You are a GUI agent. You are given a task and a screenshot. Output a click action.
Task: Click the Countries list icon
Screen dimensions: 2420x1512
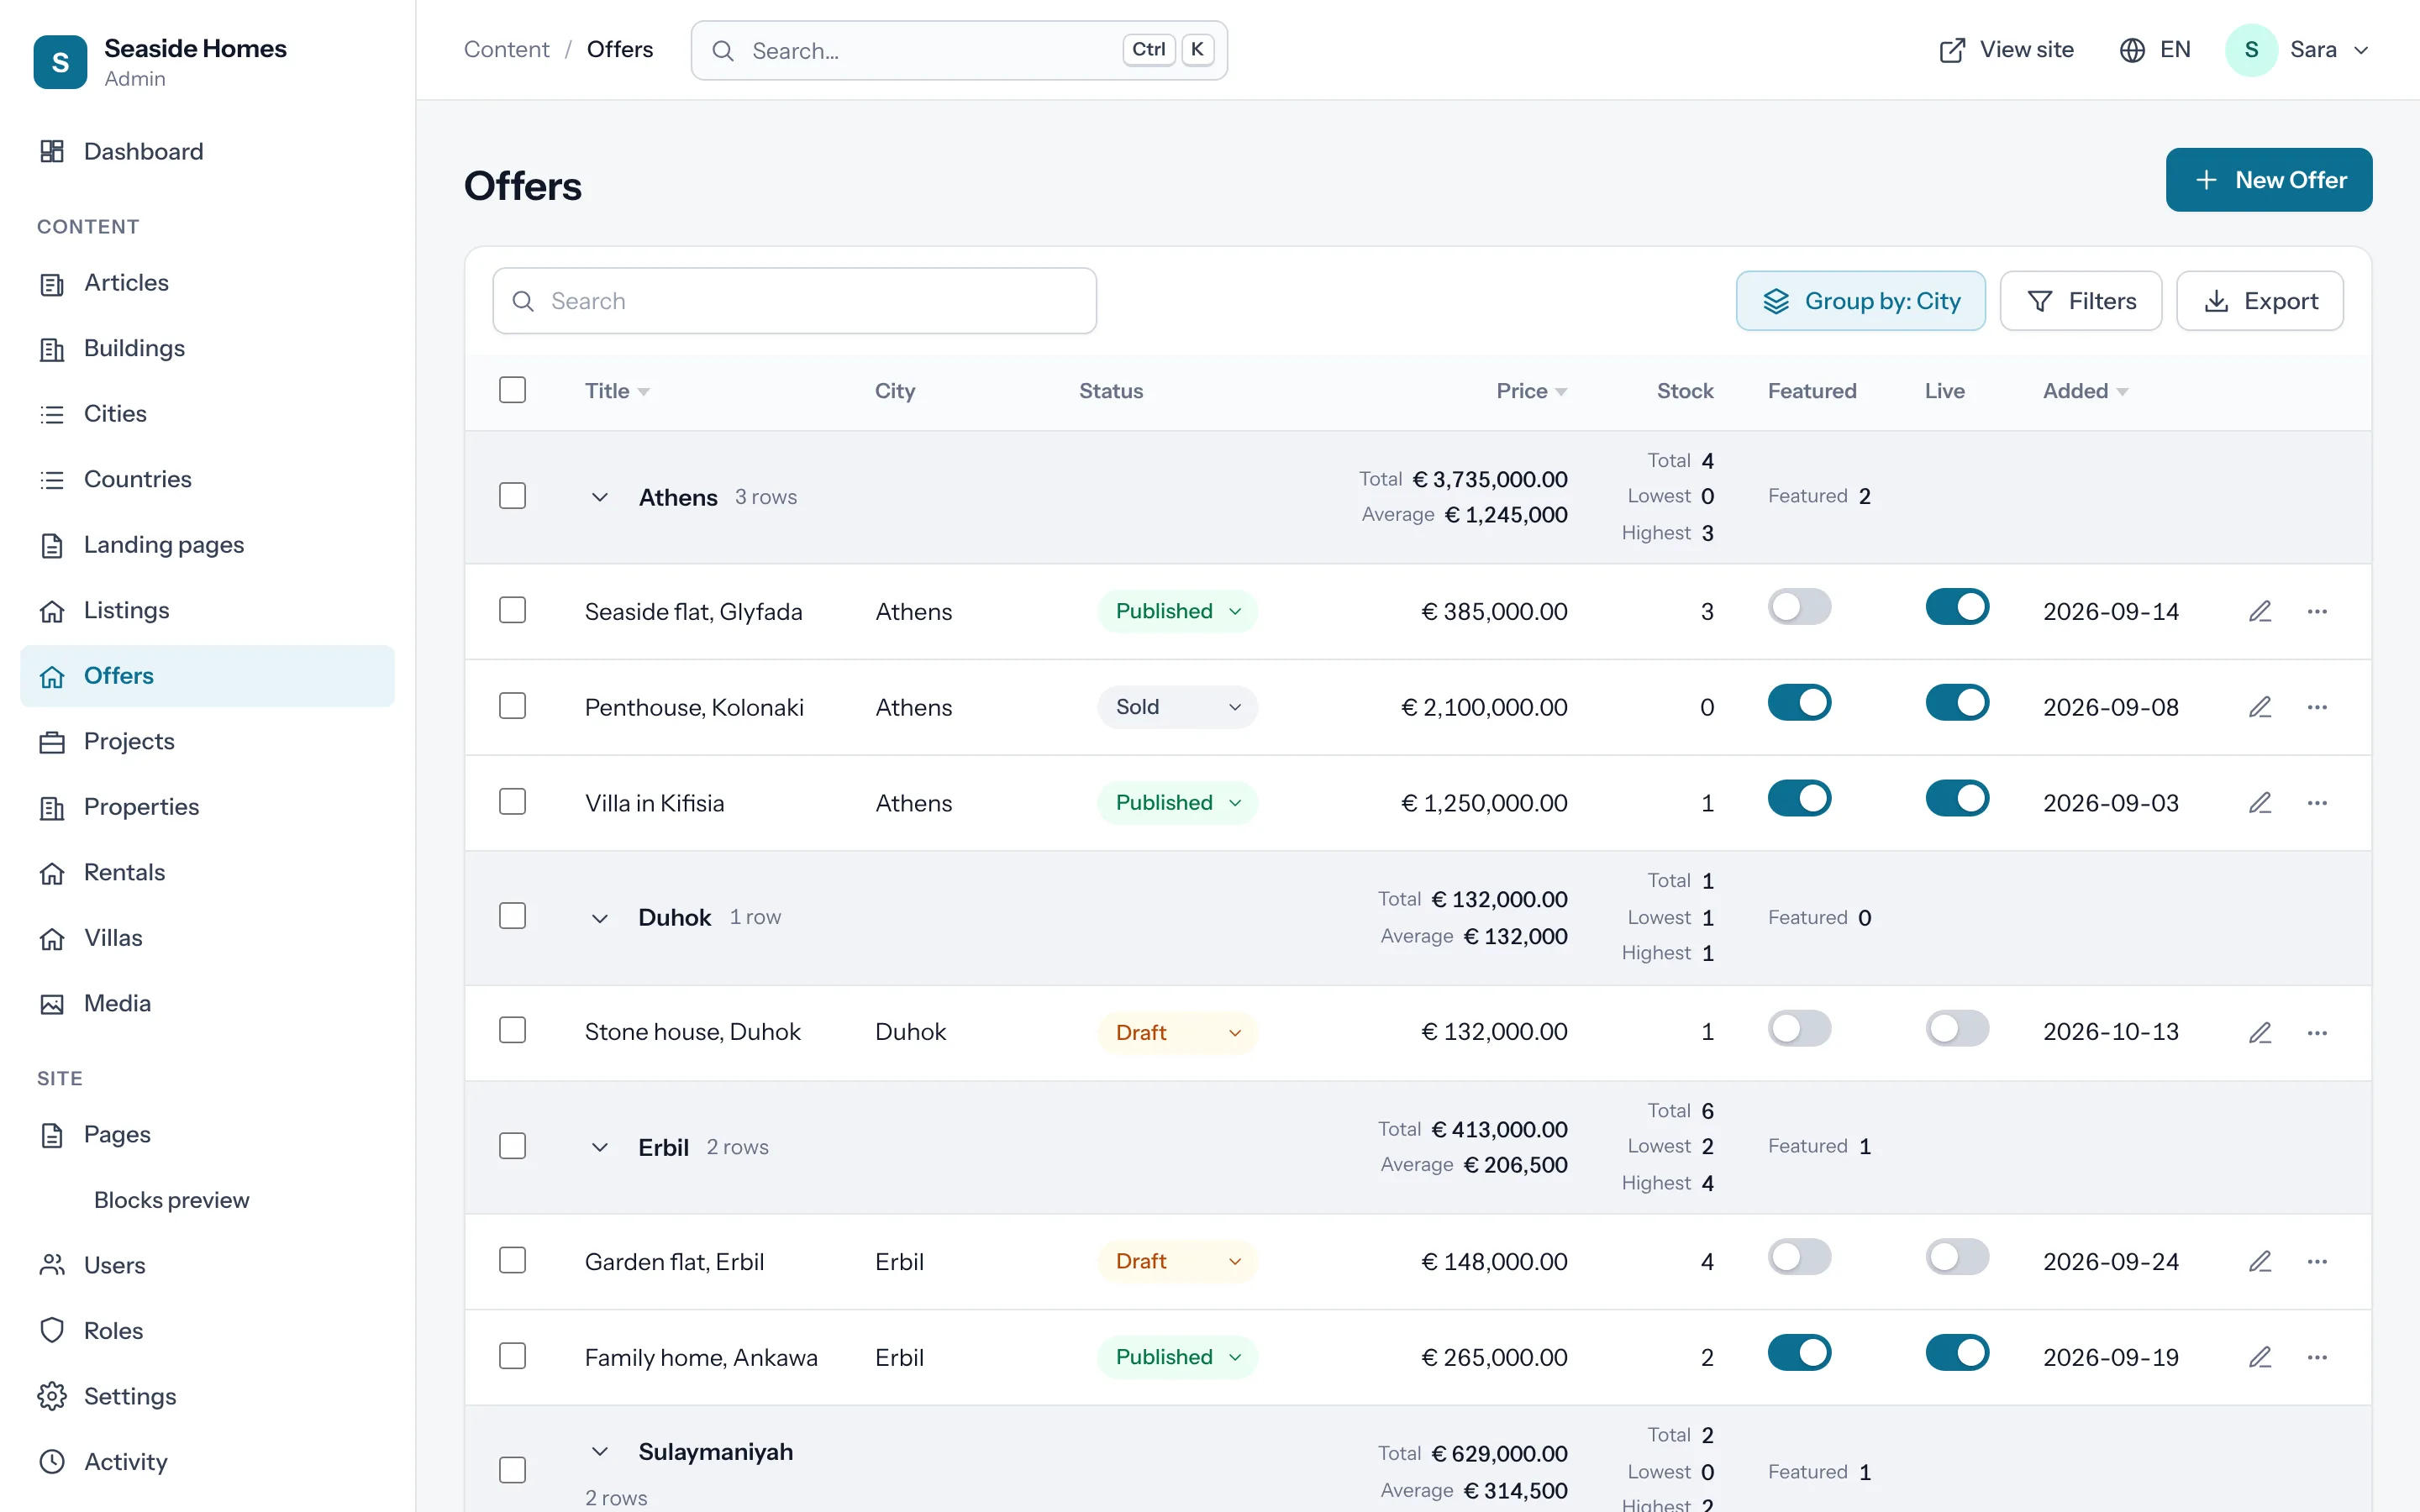[x=52, y=480]
